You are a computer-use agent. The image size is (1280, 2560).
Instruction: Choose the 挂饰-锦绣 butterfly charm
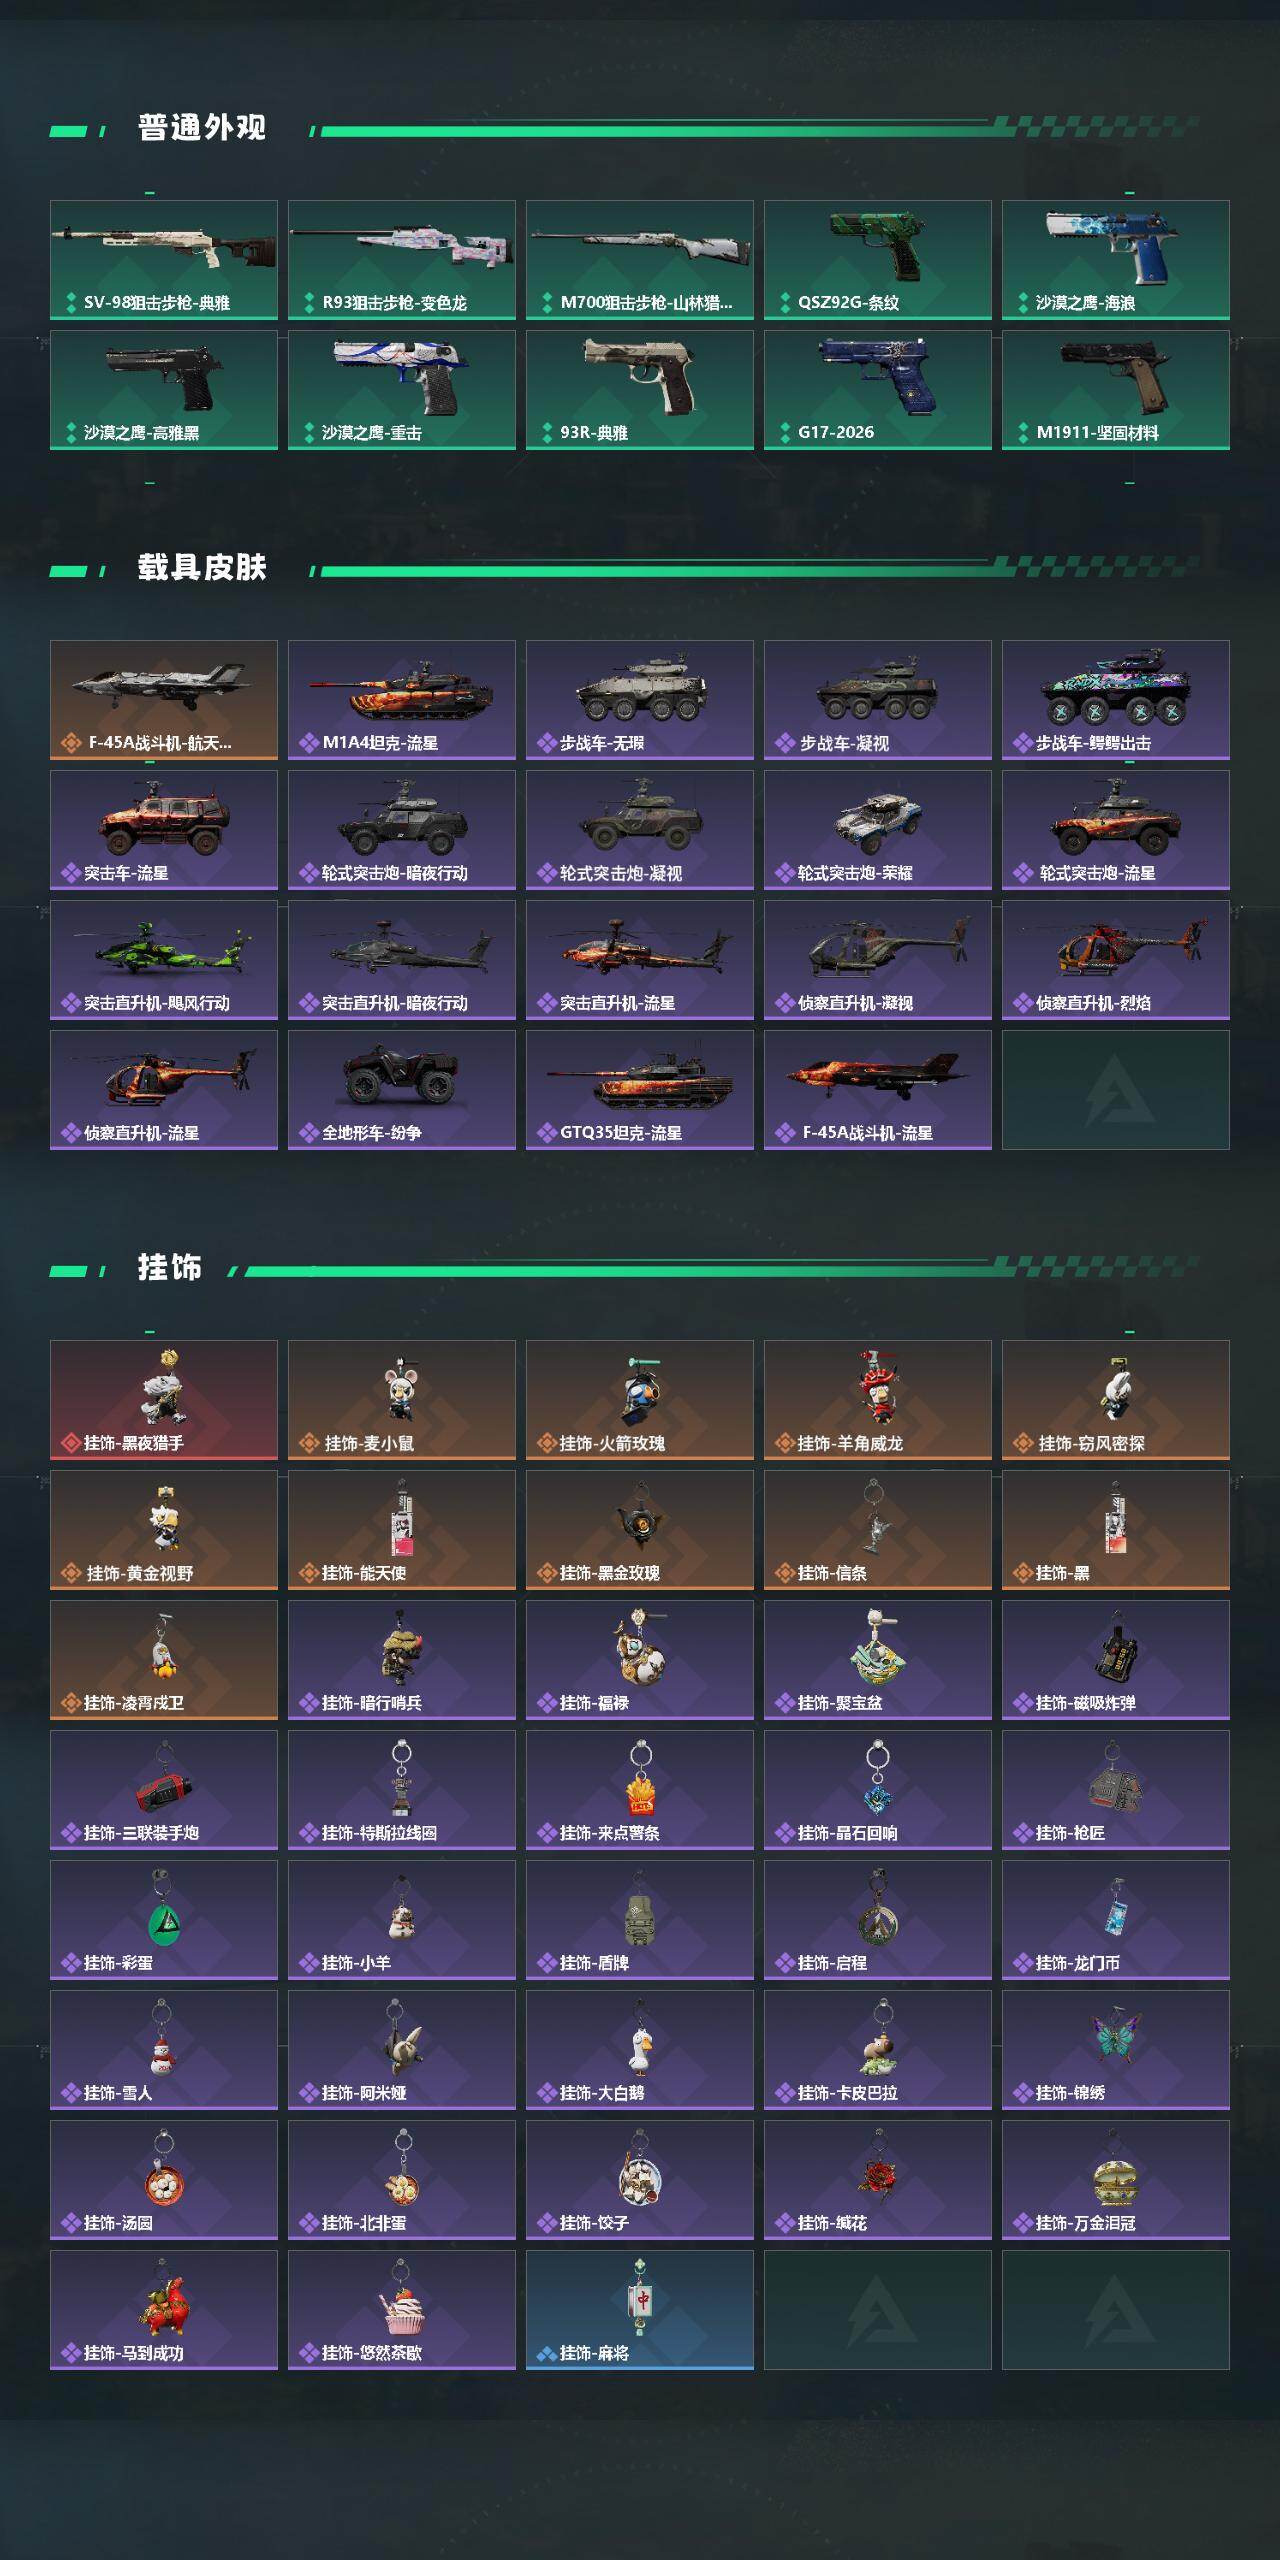click(x=1116, y=2050)
